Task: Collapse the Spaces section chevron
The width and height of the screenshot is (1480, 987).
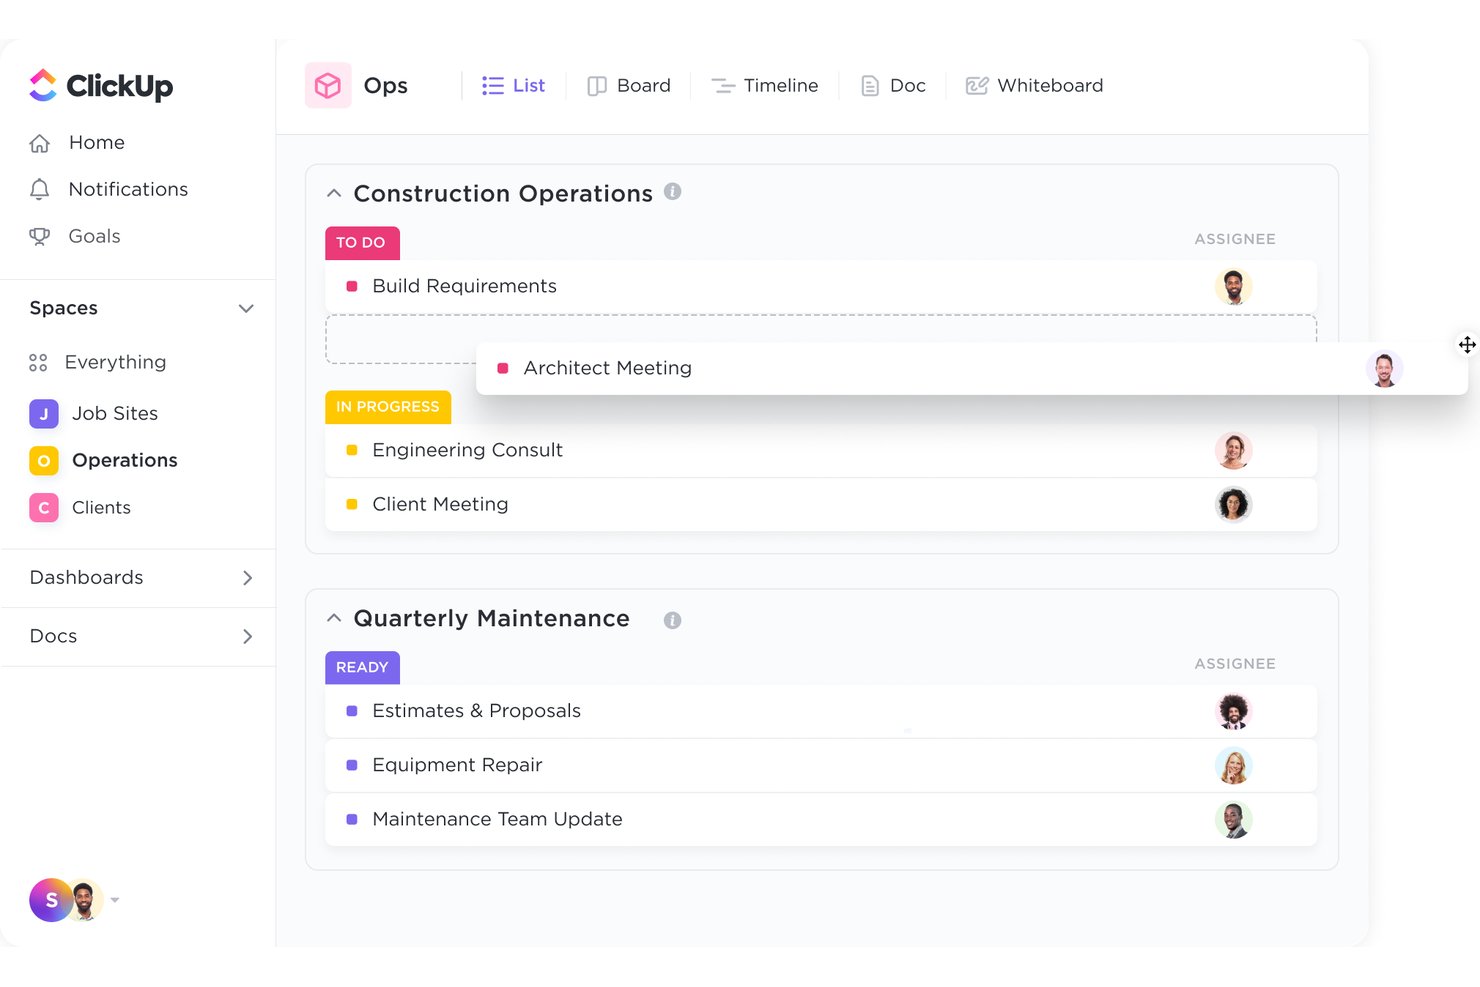Action: (x=246, y=308)
